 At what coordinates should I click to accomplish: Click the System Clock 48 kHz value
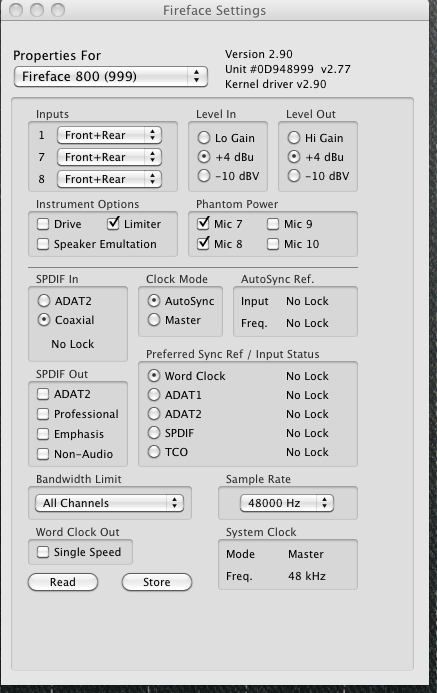pos(307,576)
